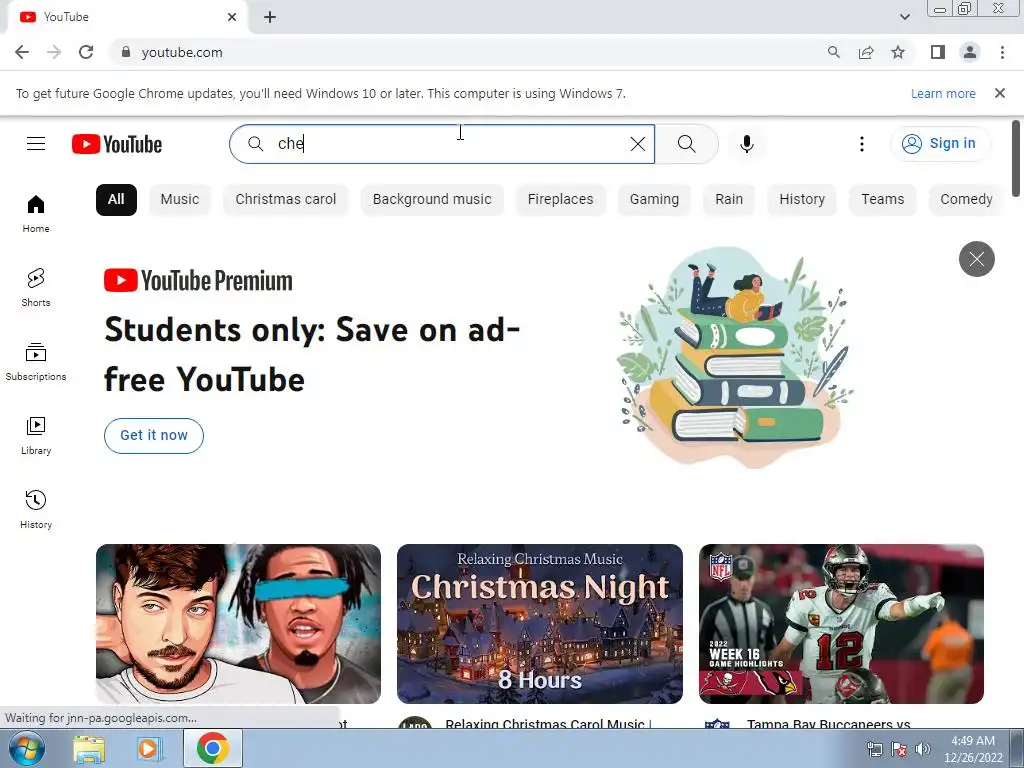Select the Music filter chip

[x=180, y=199]
